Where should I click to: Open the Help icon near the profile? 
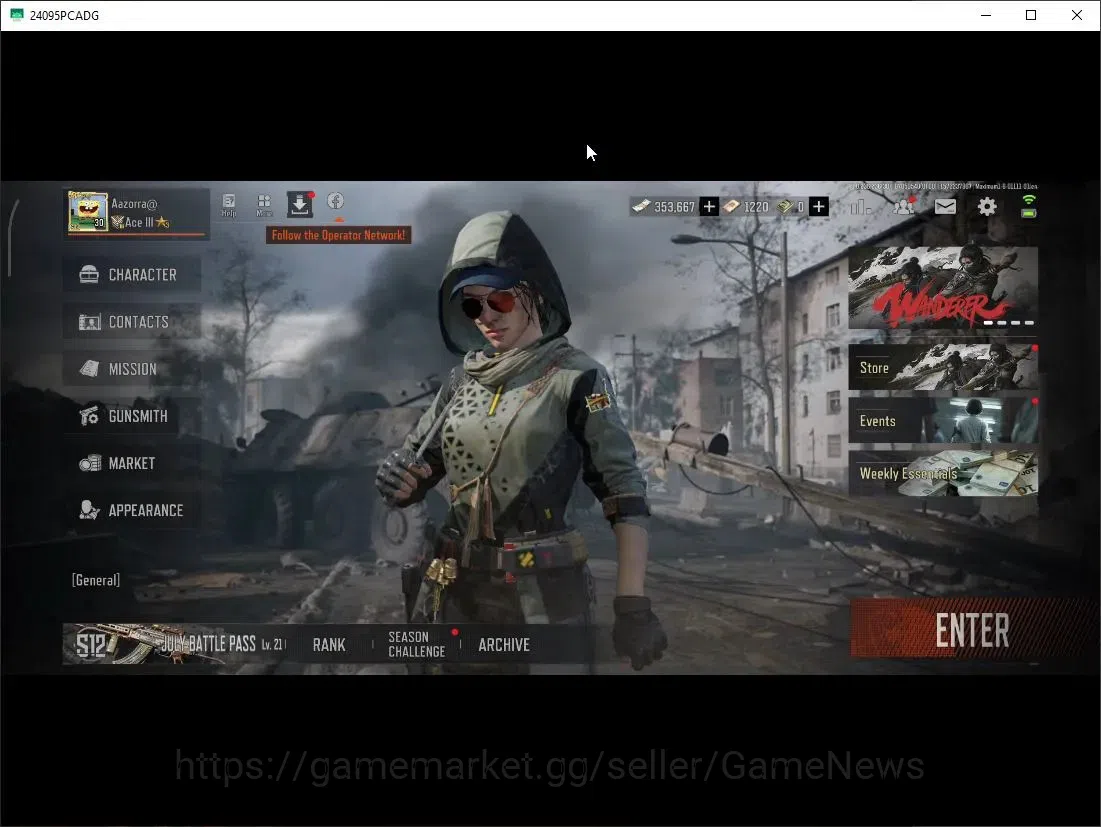click(x=228, y=205)
